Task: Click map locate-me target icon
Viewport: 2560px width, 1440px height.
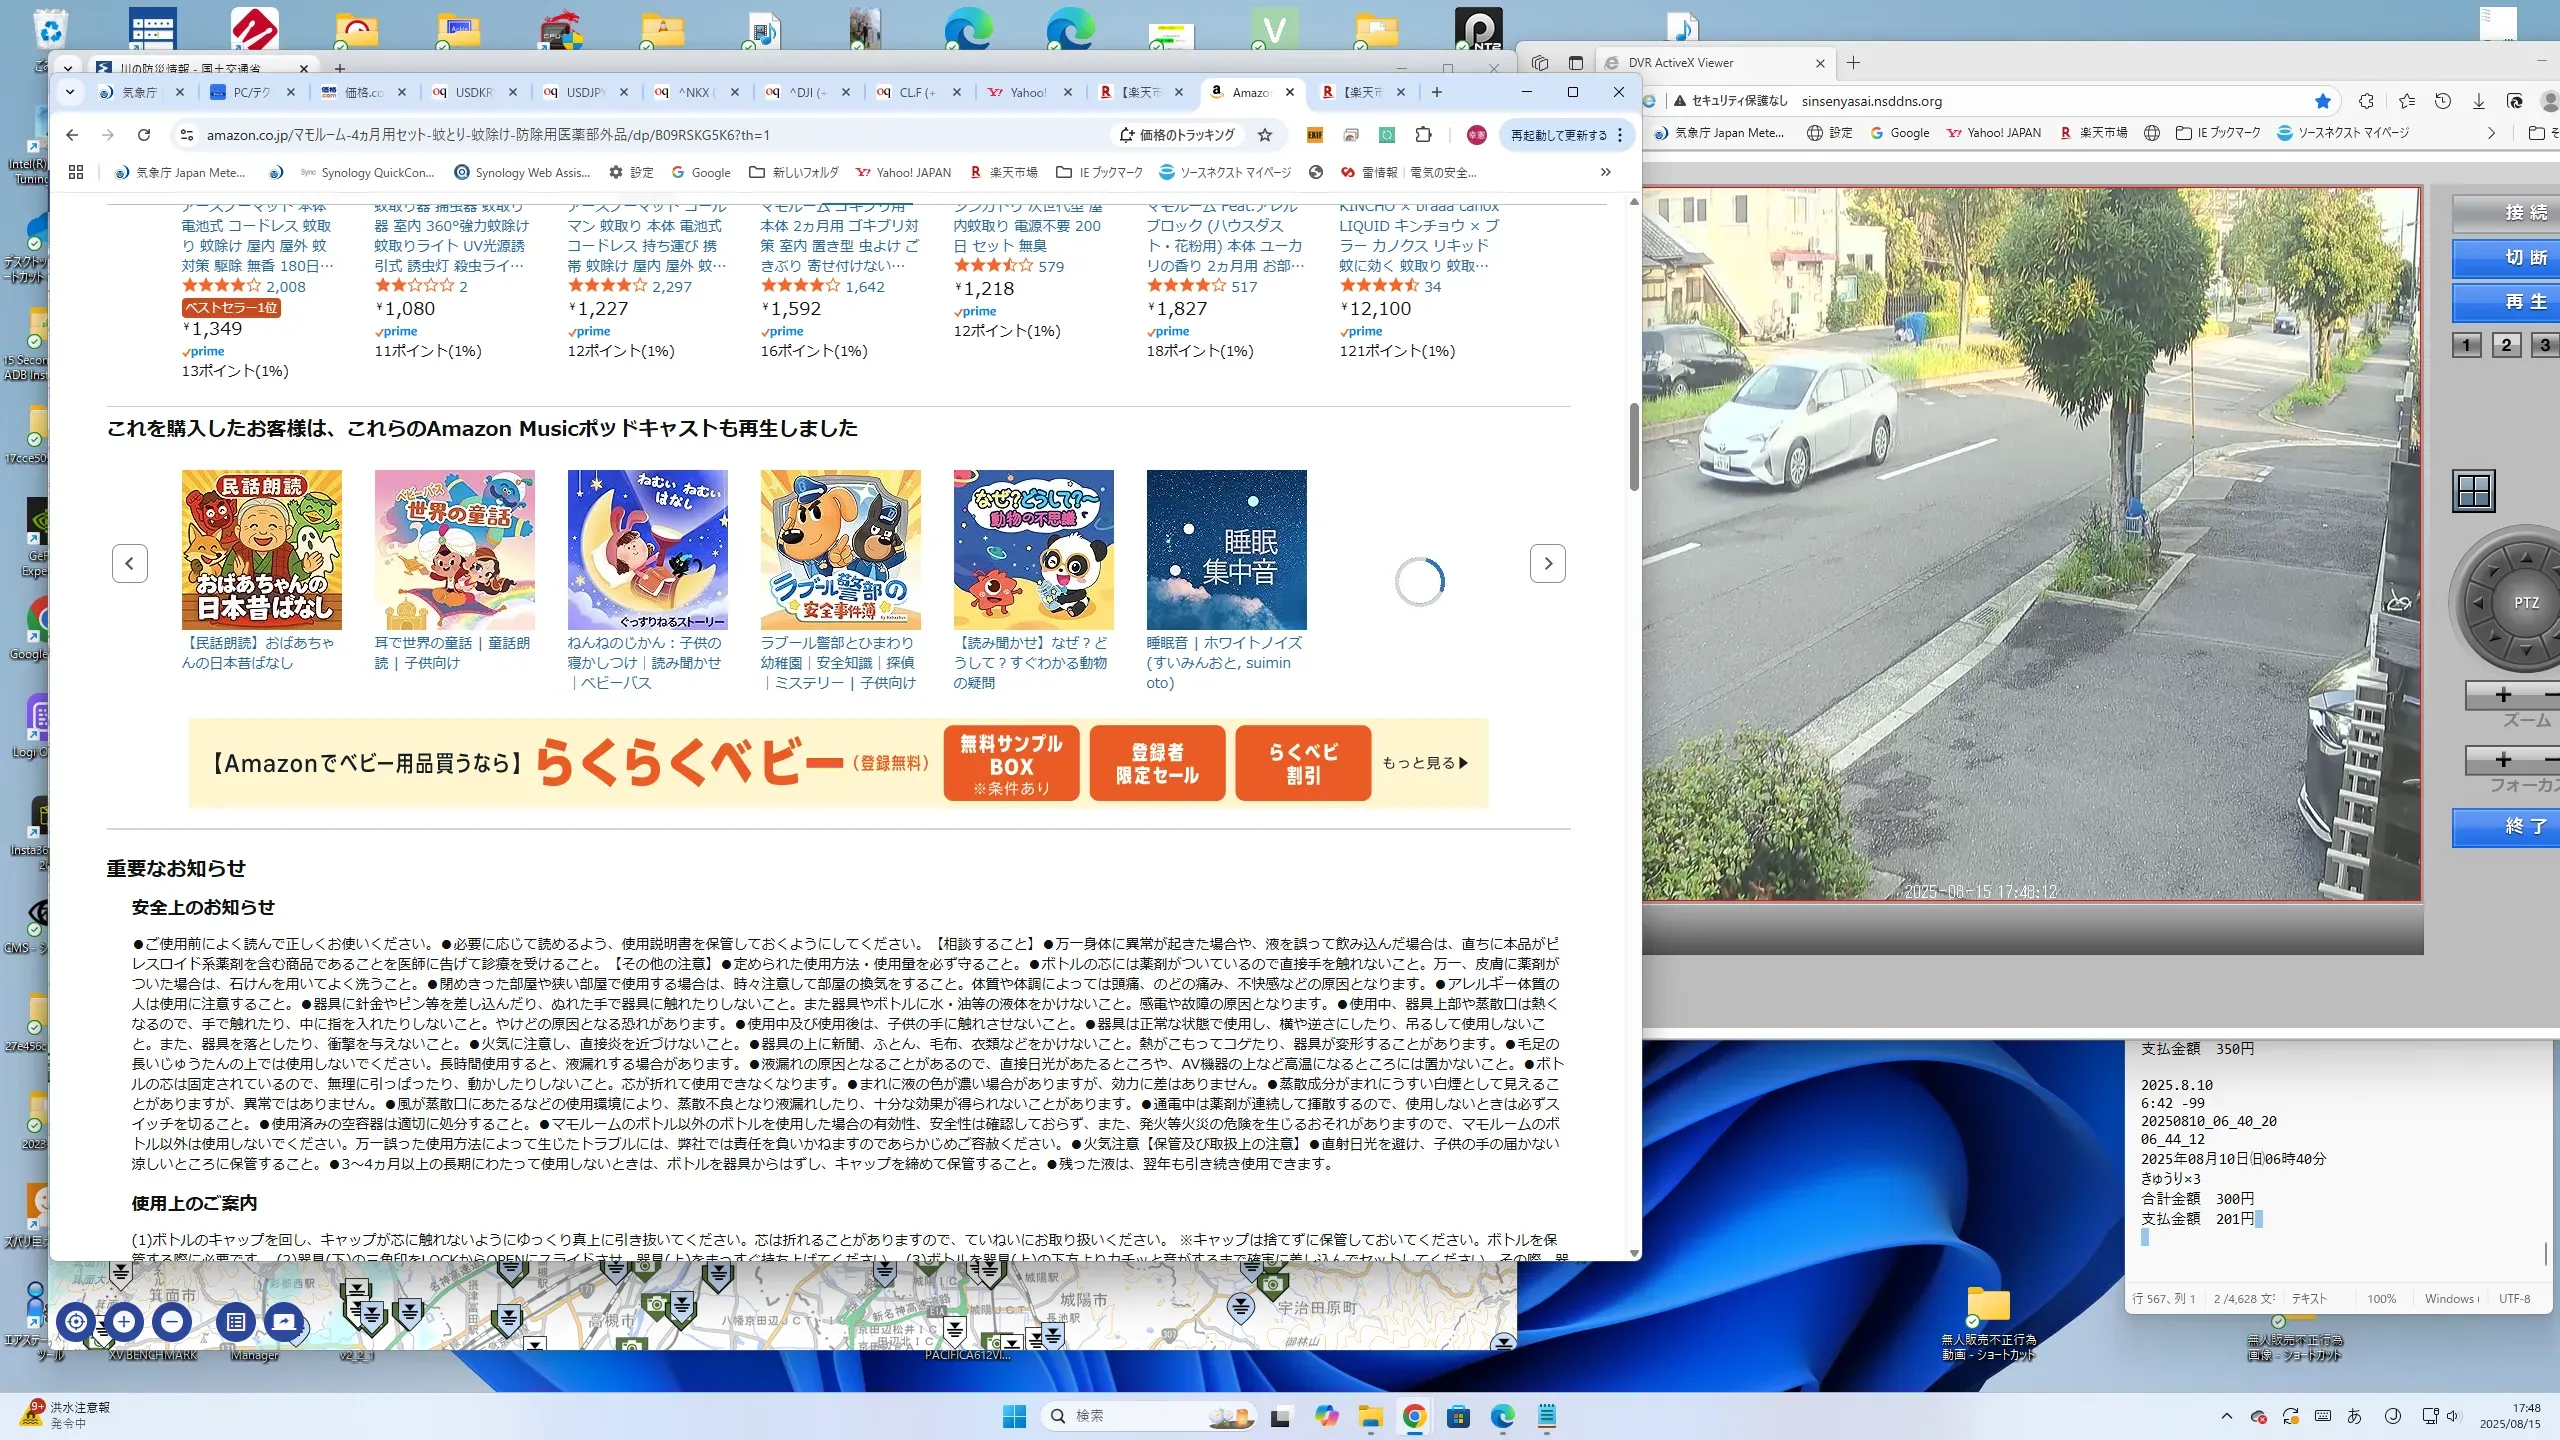Action: tap(76, 1322)
